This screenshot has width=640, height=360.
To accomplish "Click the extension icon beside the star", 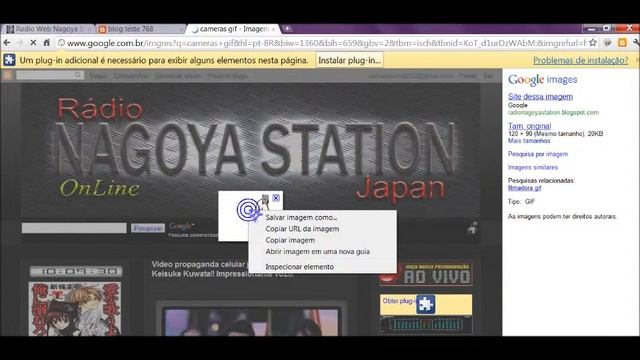I will (x=607, y=42).
